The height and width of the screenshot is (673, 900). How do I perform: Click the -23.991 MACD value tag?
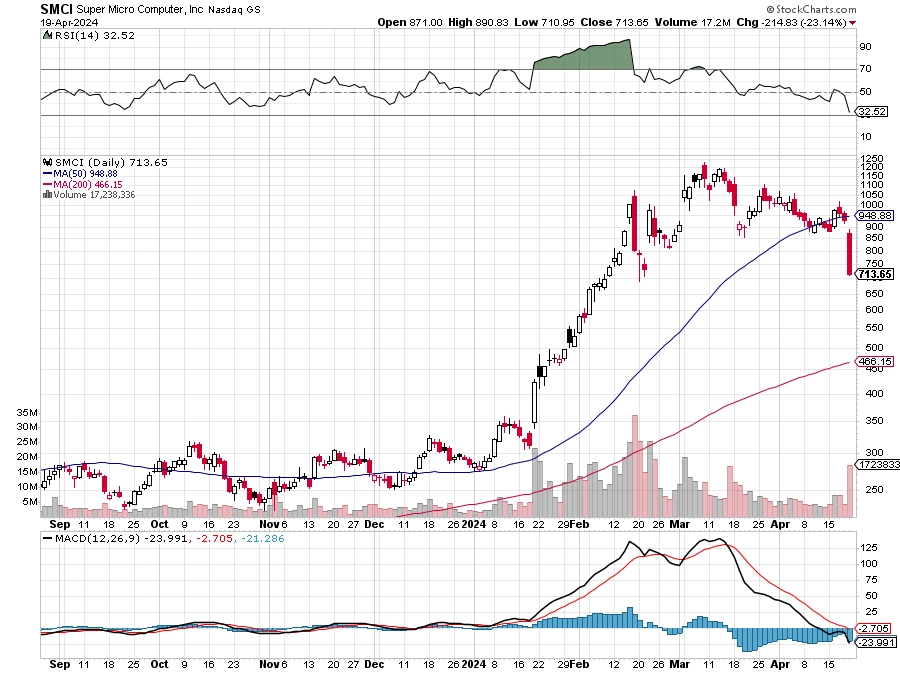875,642
